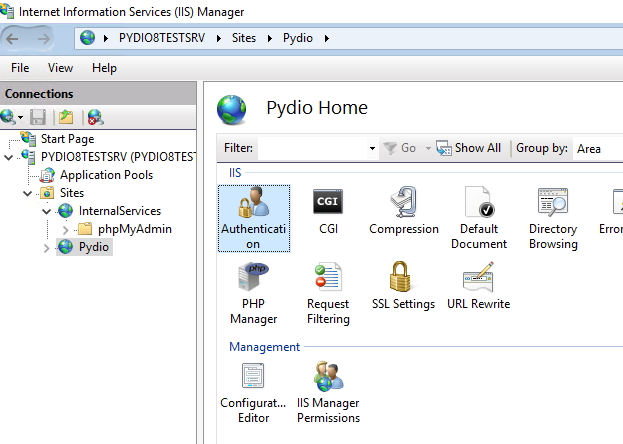The height and width of the screenshot is (444, 623).
Task: Open the CGI feature
Action: click(328, 212)
